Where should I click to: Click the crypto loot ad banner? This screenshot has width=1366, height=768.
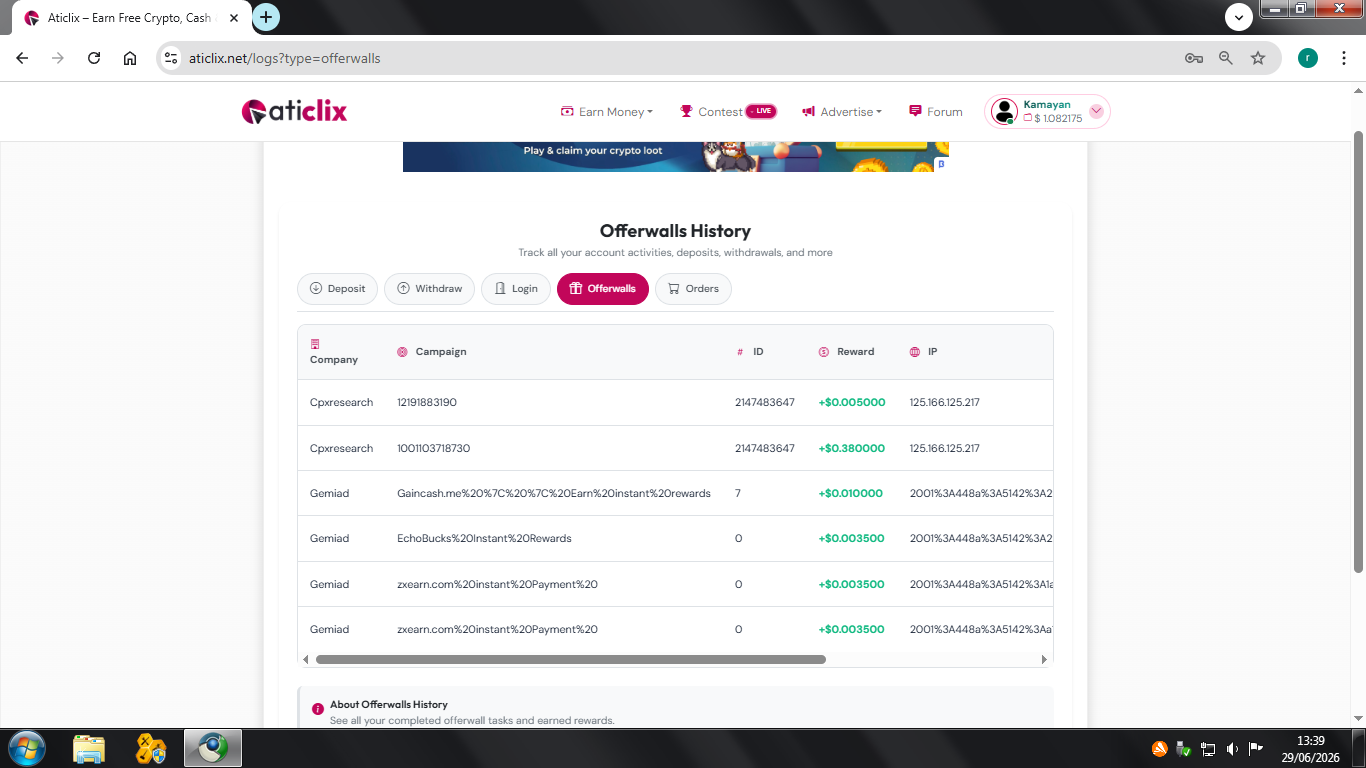[x=676, y=157]
